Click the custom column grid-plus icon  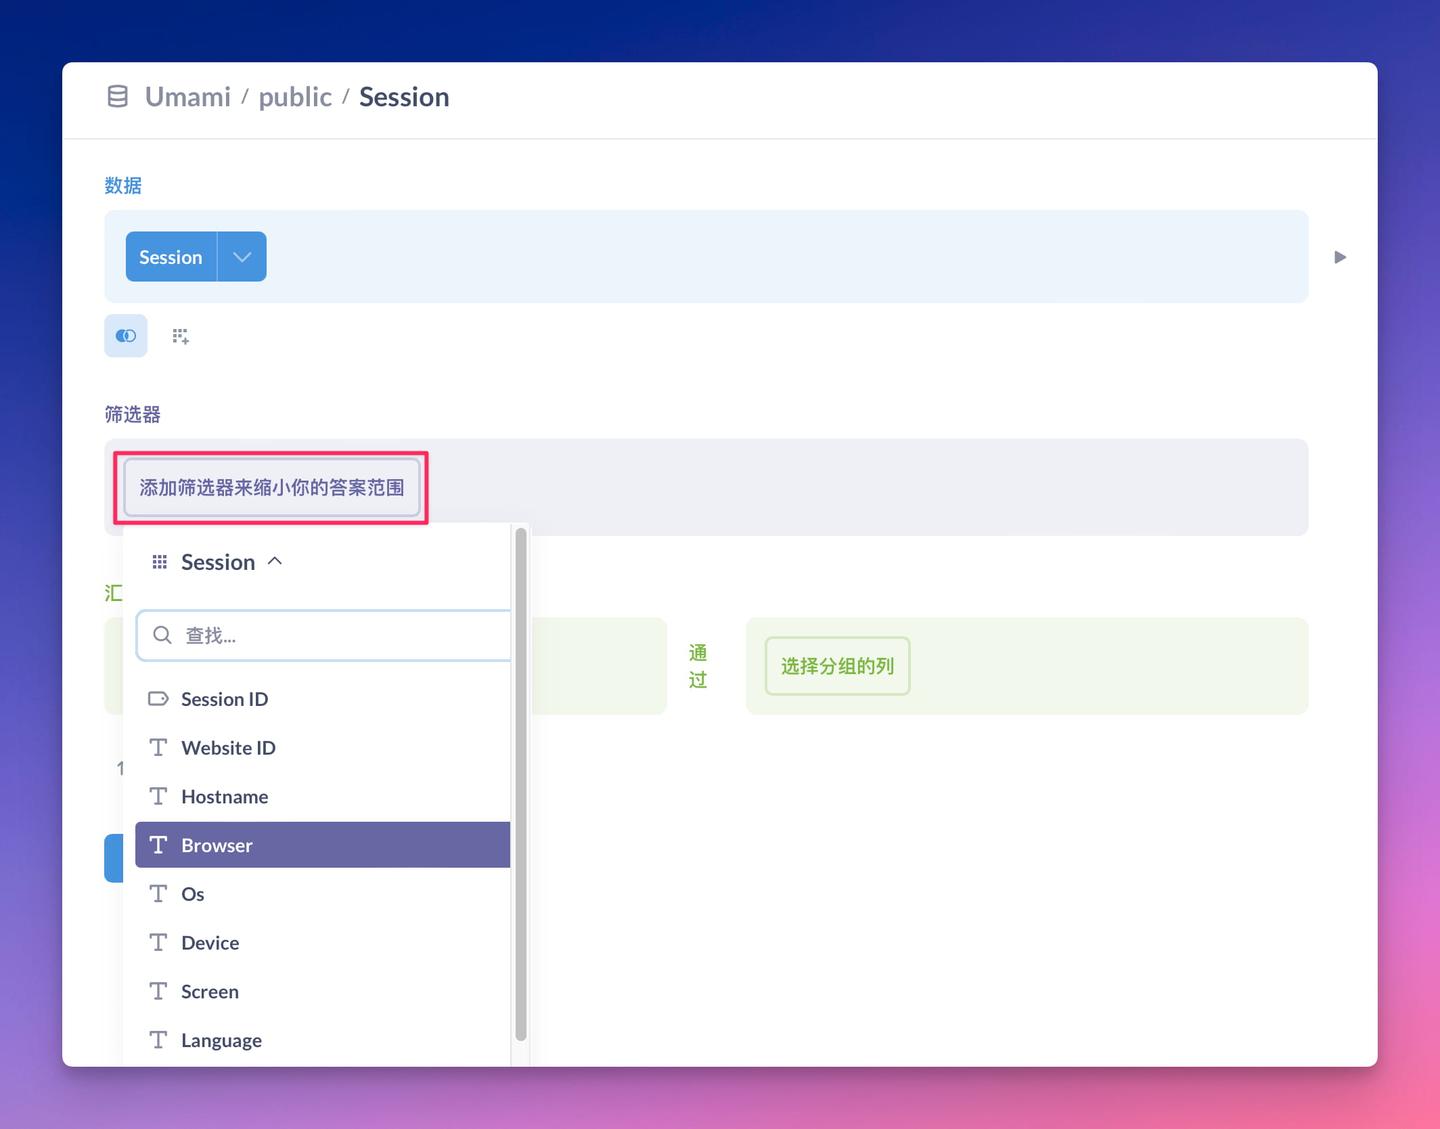coord(180,336)
